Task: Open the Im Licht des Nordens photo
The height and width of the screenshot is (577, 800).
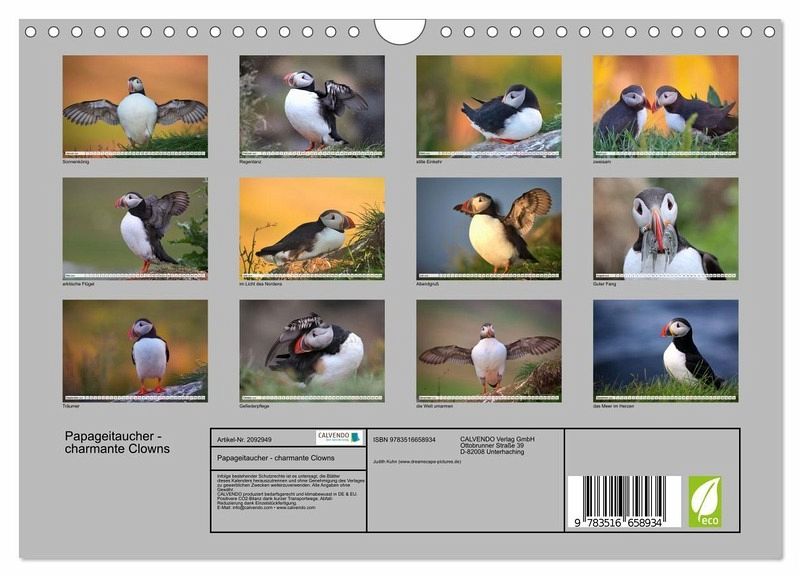Action: (312, 228)
